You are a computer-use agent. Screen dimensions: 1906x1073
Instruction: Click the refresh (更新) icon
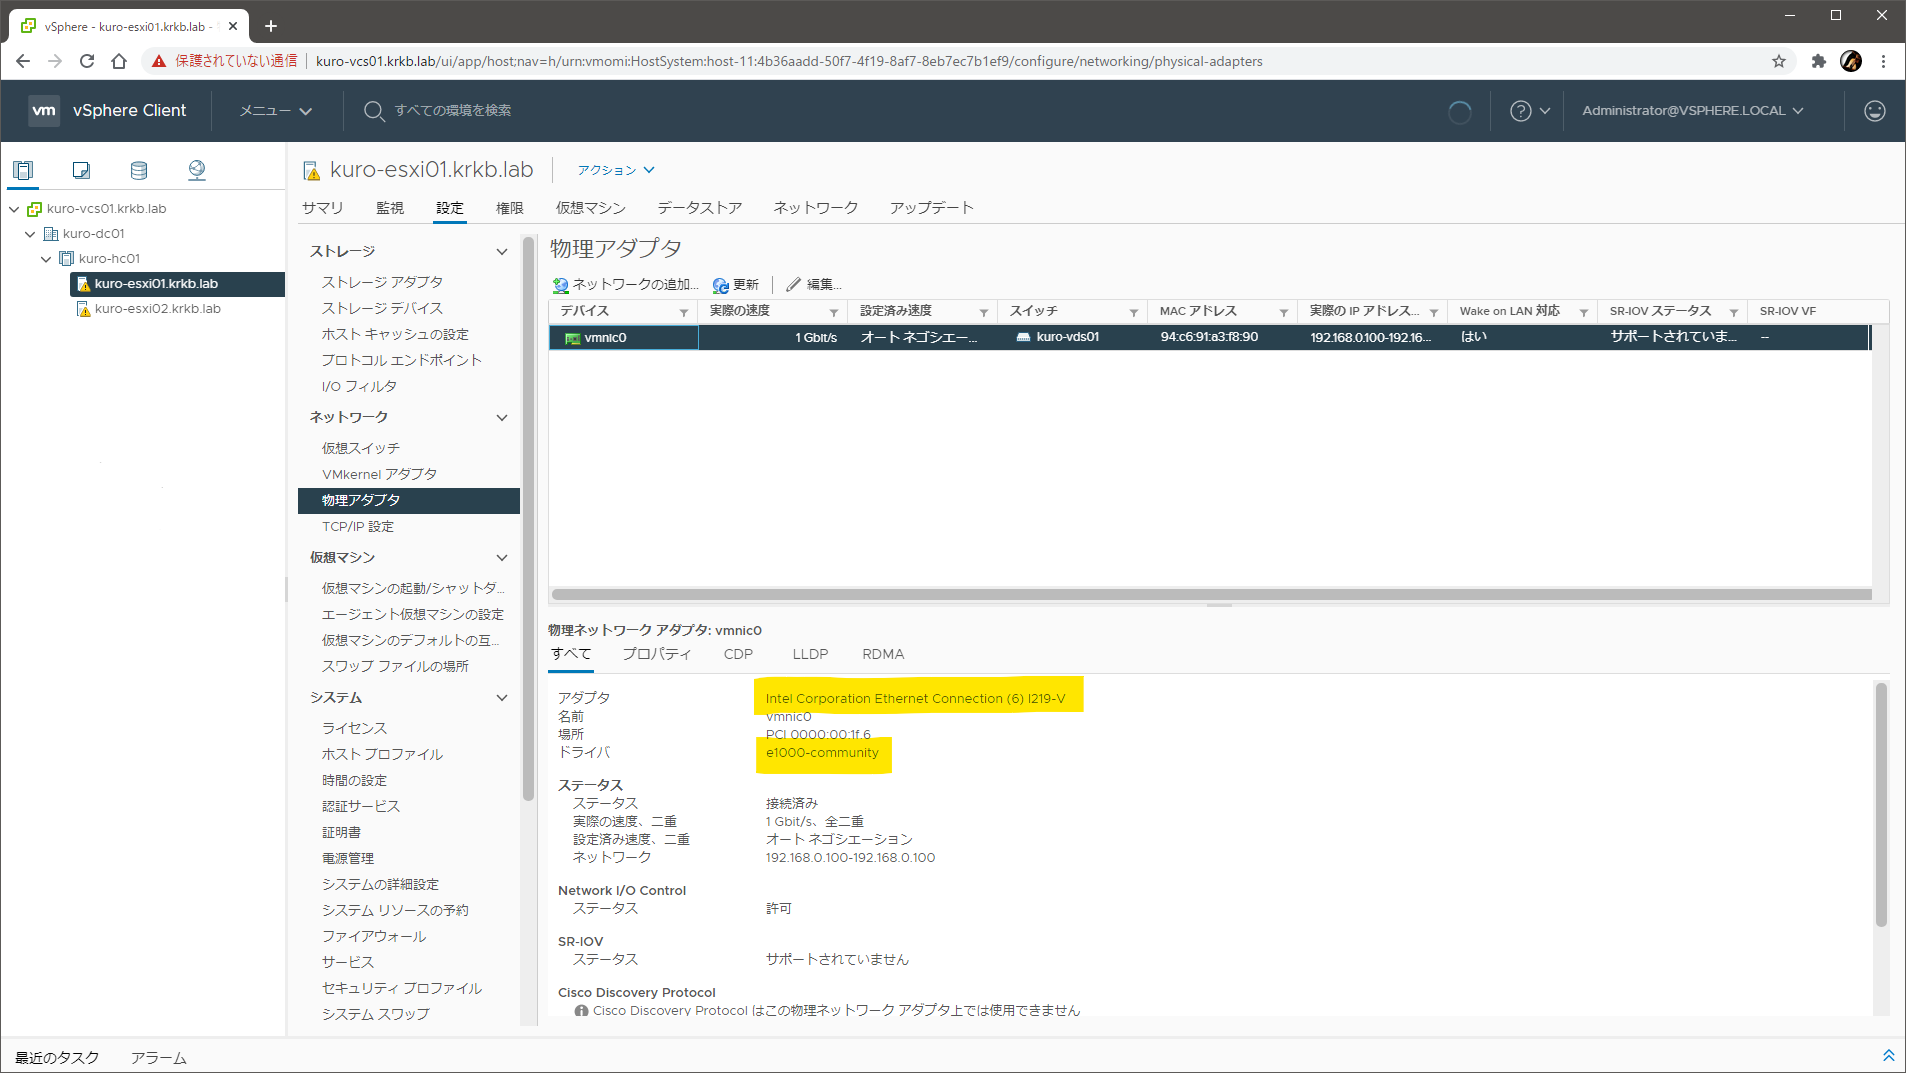[720, 285]
